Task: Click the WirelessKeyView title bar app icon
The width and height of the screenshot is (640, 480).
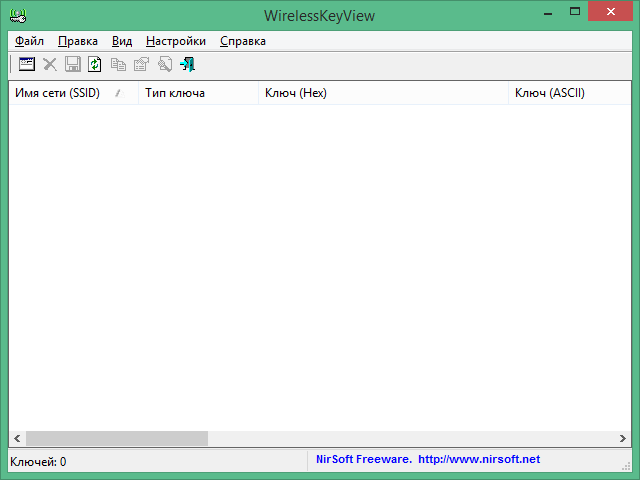Action: click(18, 16)
